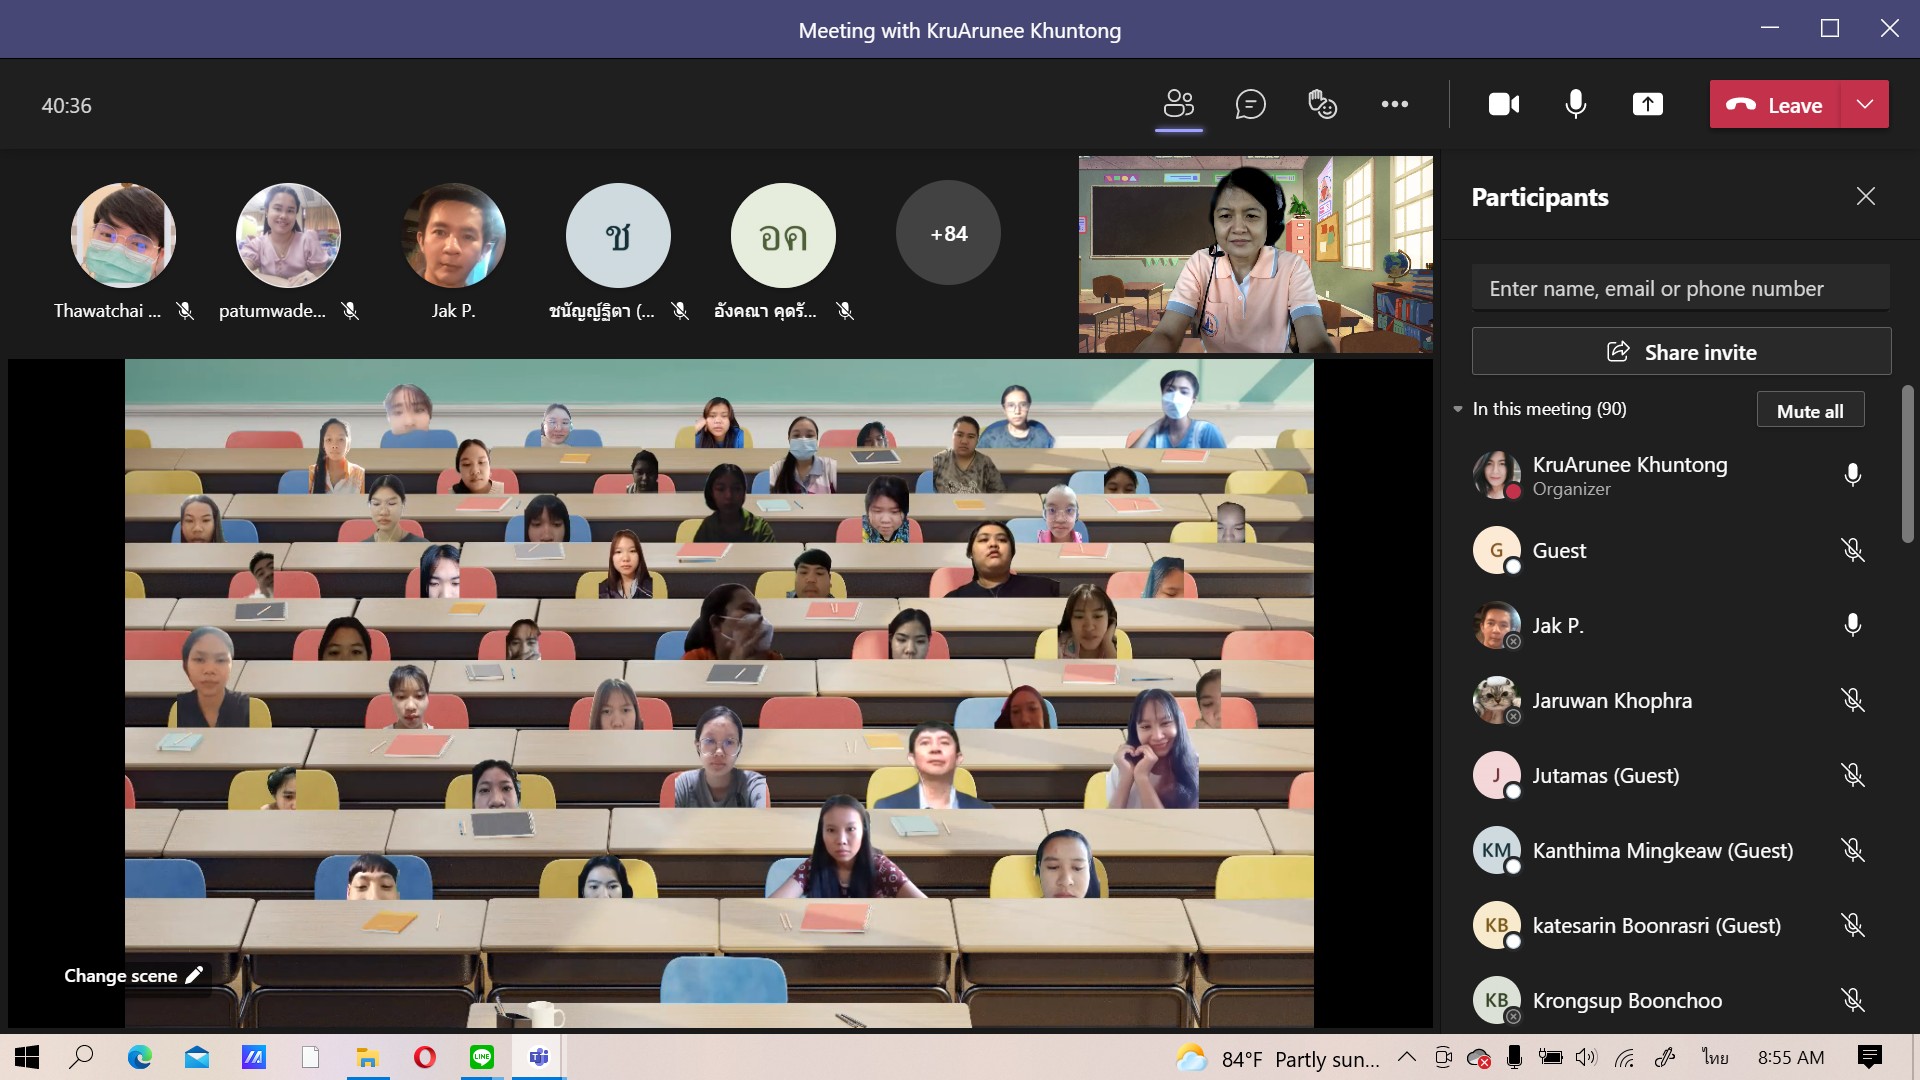Screen dimensions: 1920x1080
Task: Select the อค initial avatar circle
Action: [x=783, y=235]
